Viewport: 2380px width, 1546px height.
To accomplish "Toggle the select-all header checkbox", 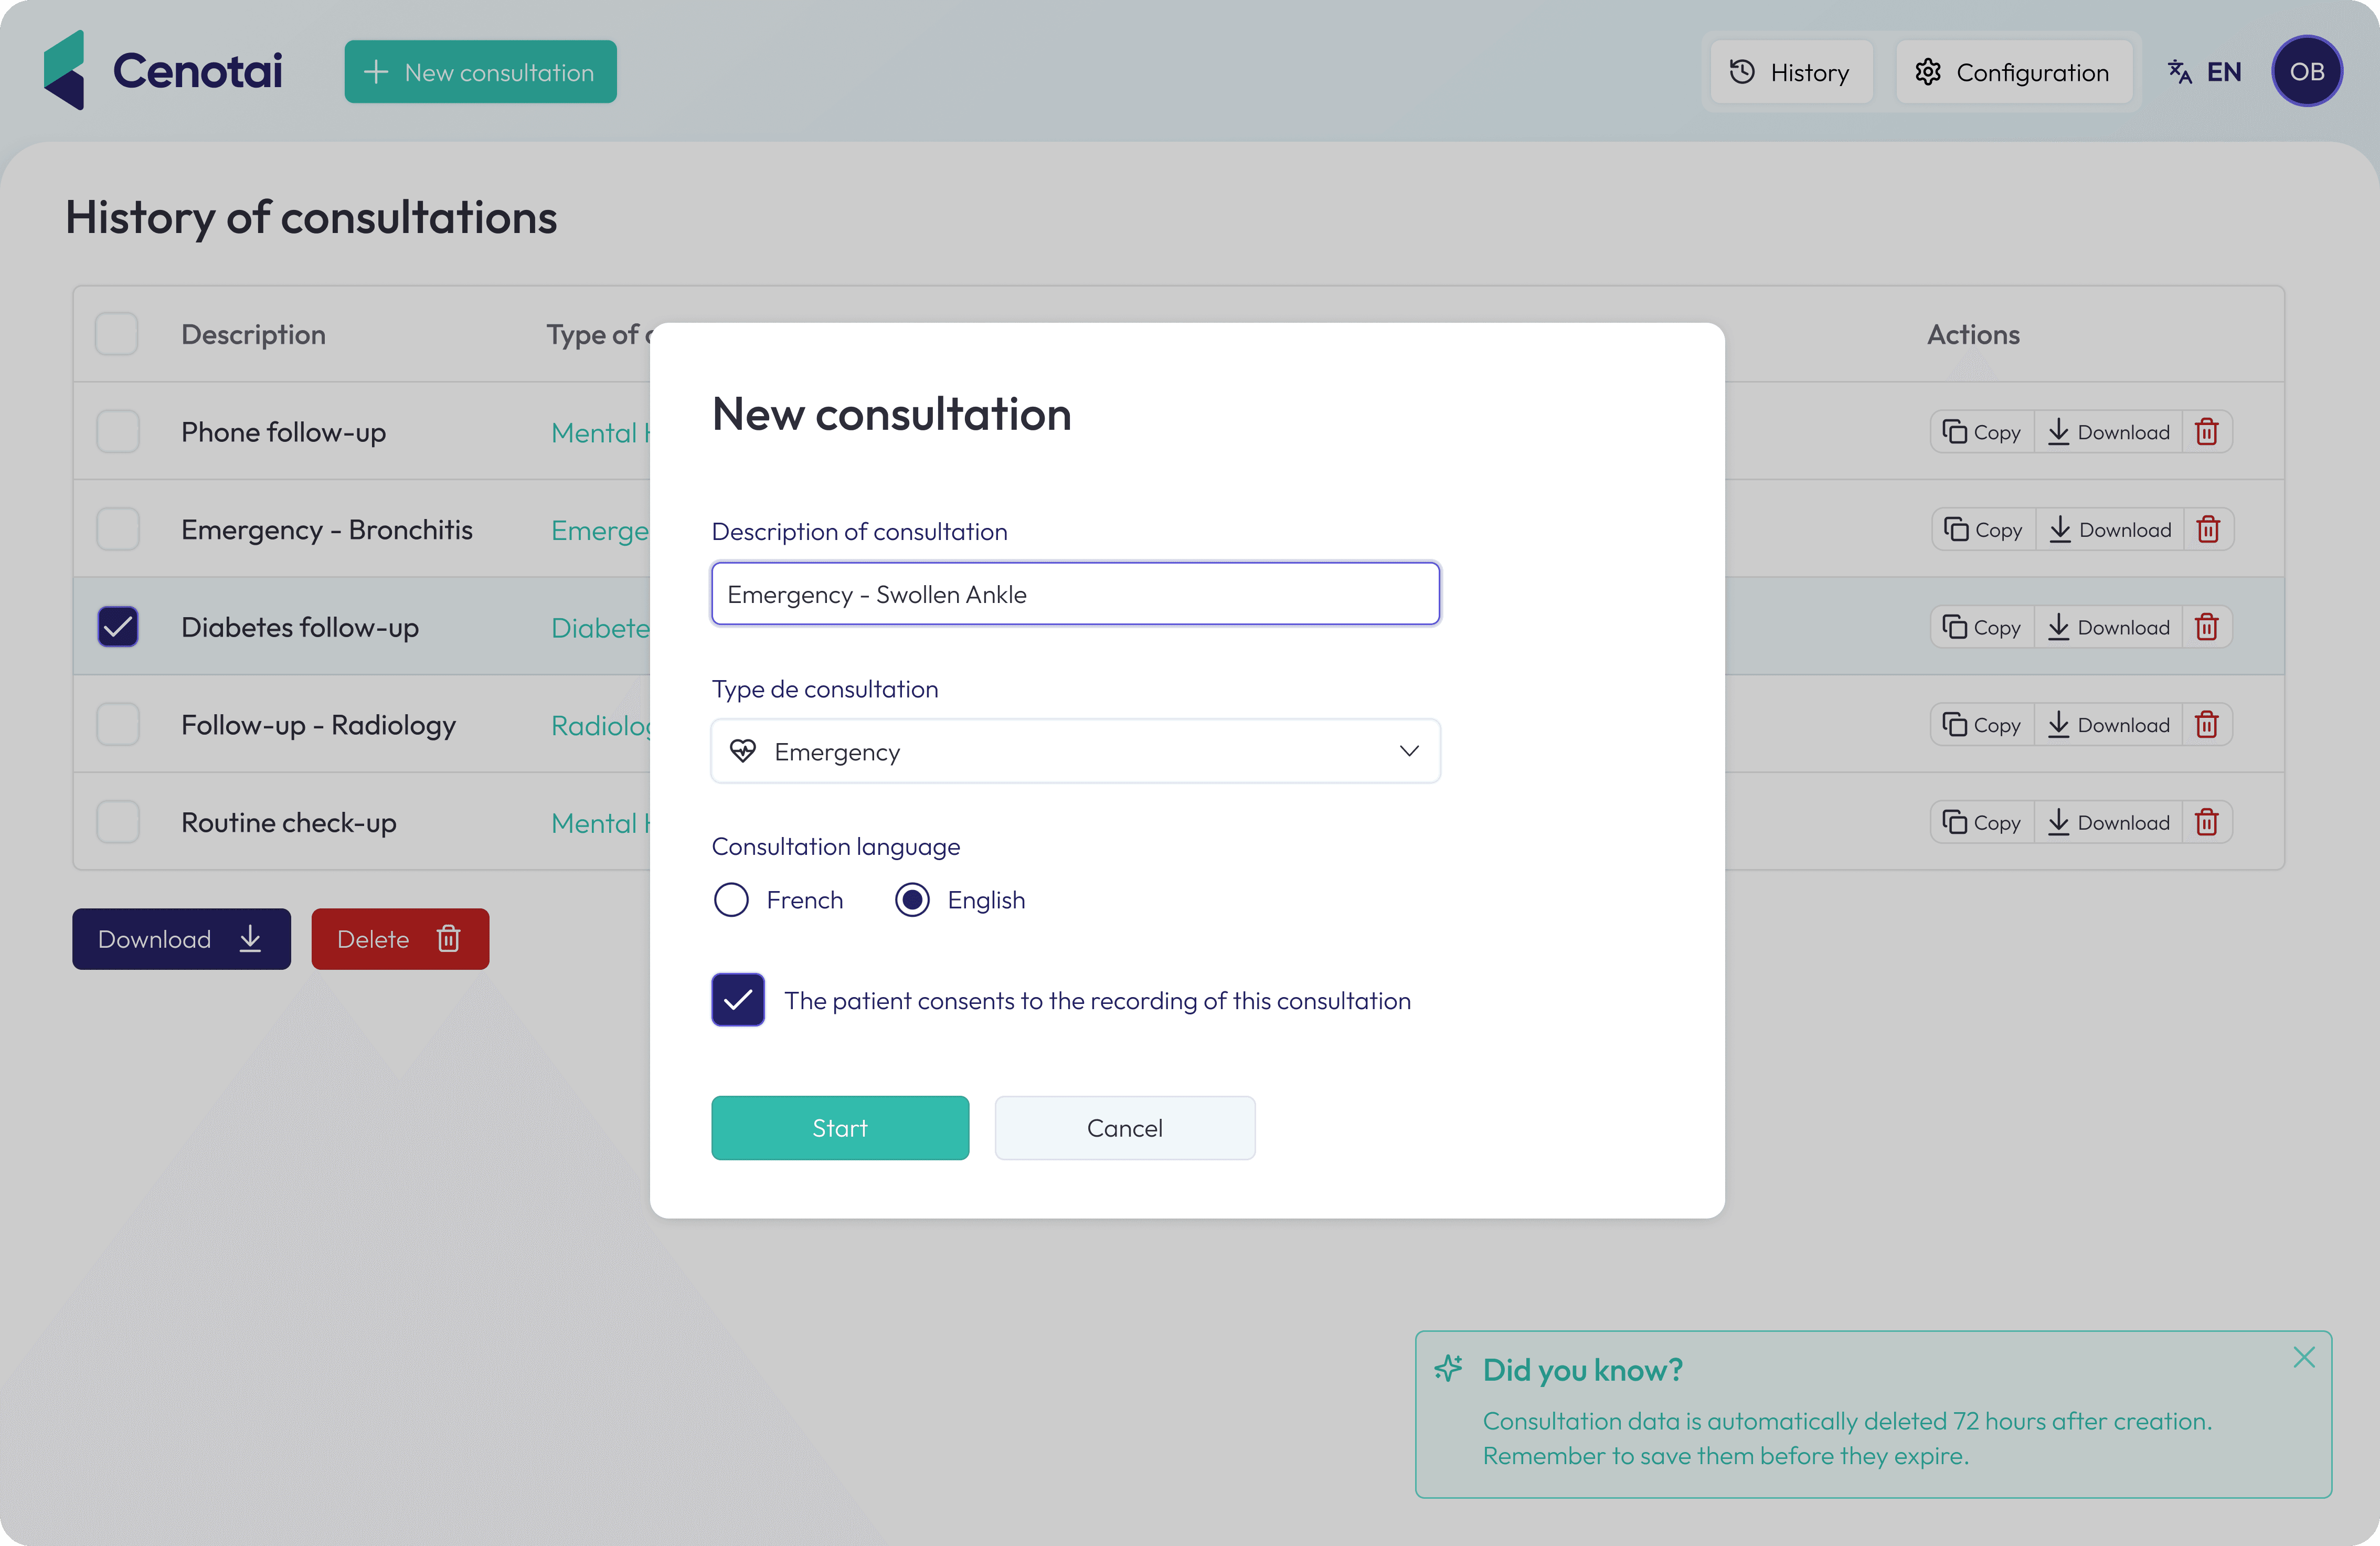I will click(x=117, y=334).
